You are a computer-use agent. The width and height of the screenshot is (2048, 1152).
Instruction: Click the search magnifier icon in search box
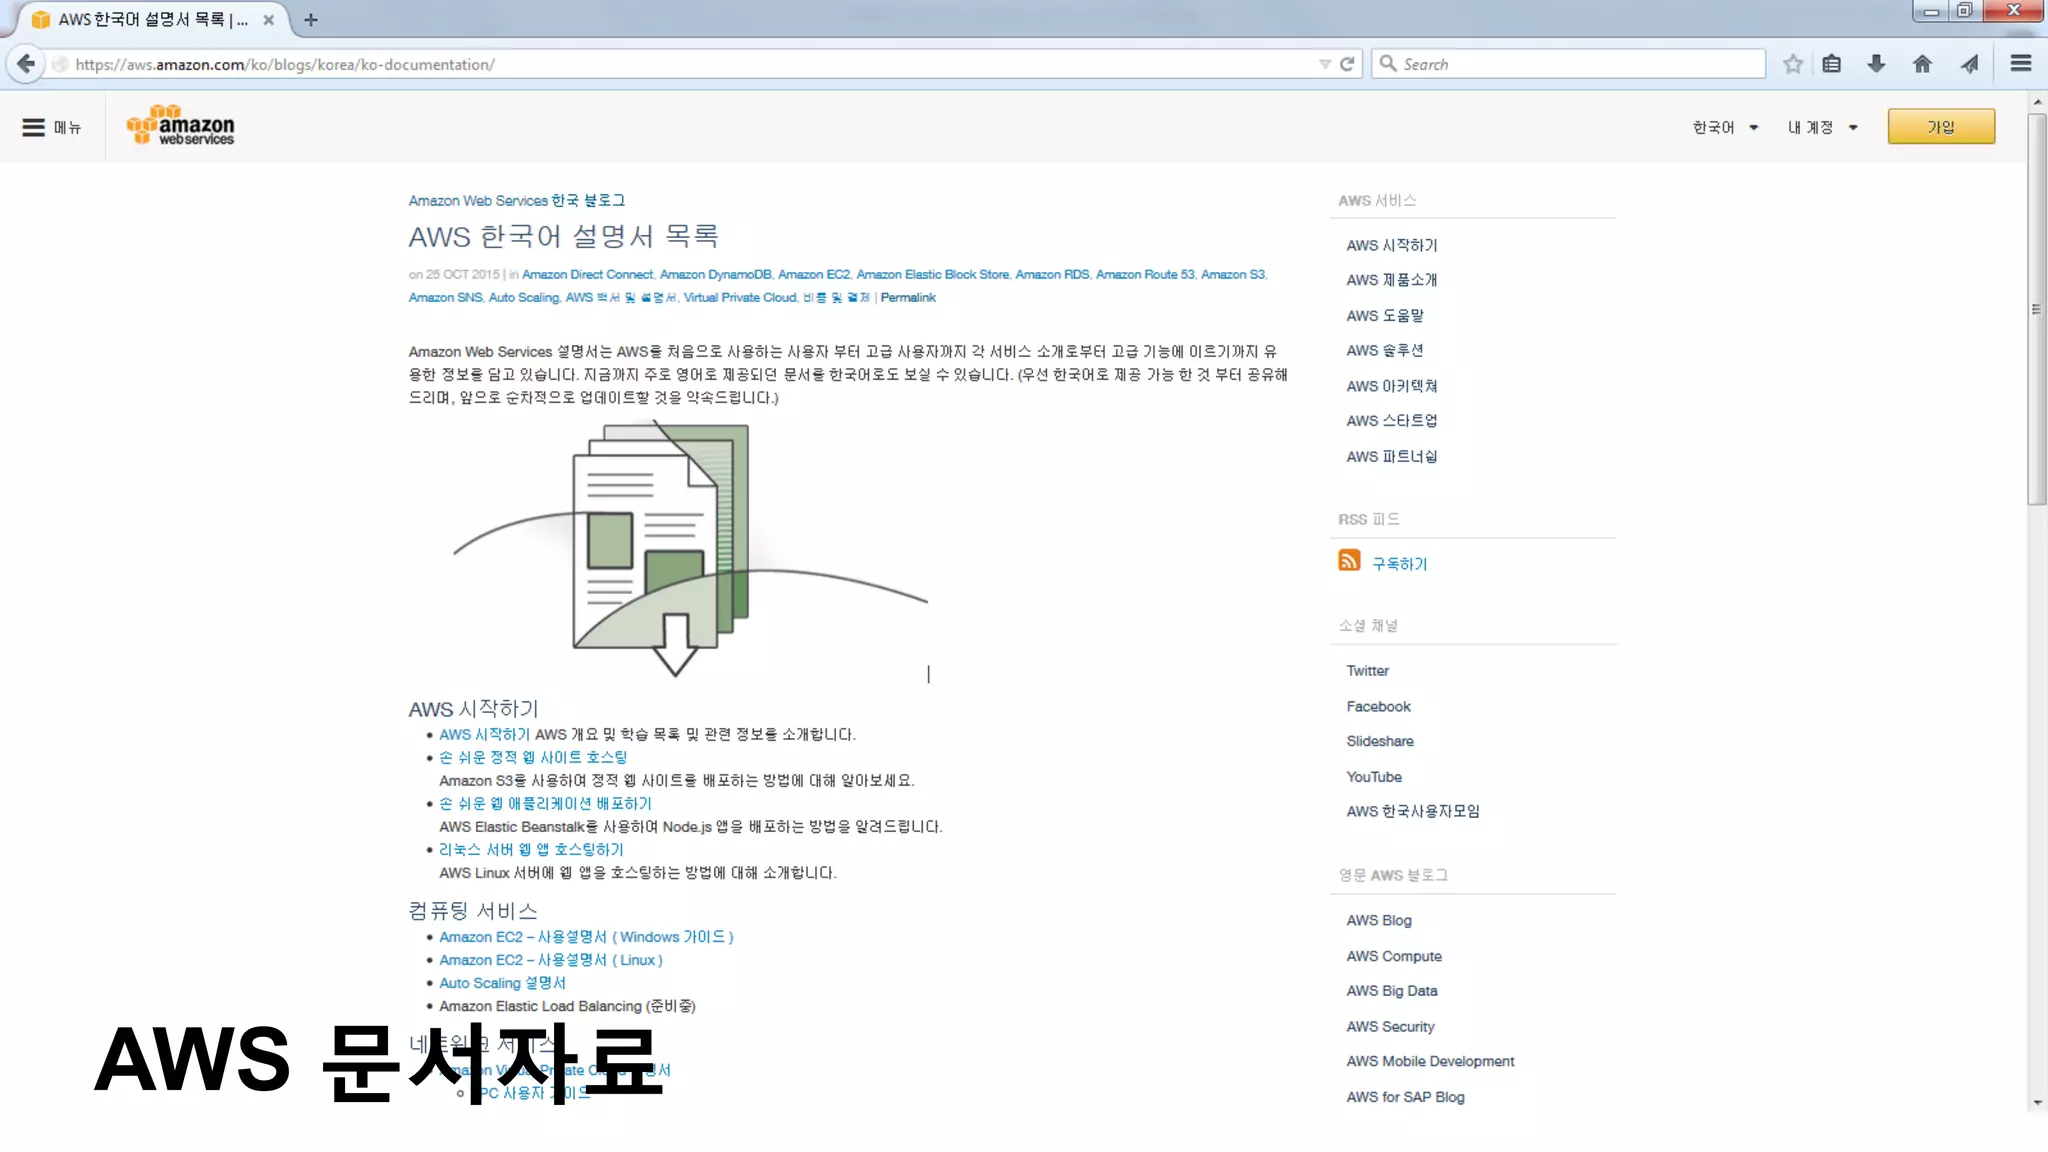(1388, 64)
